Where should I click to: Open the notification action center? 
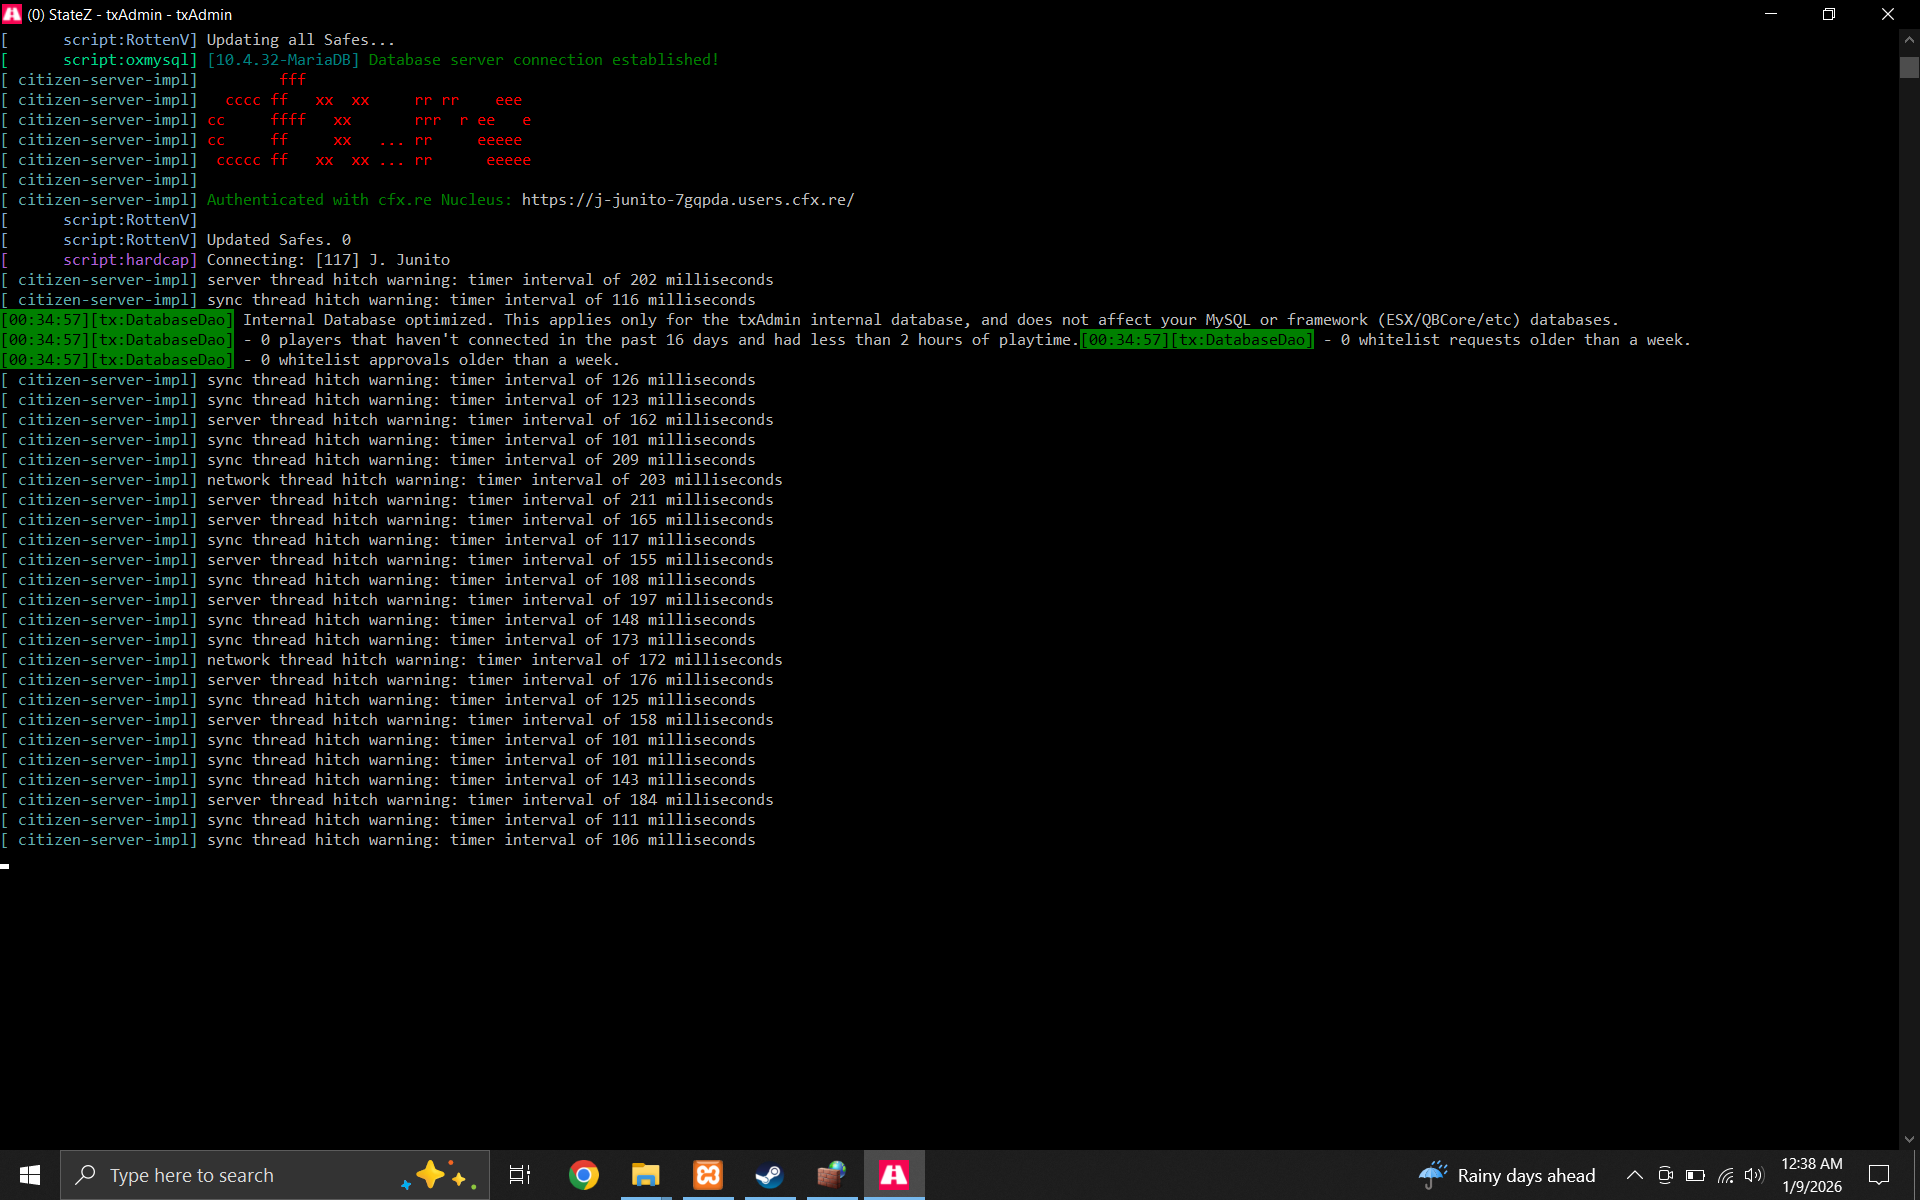click(1879, 1175)
